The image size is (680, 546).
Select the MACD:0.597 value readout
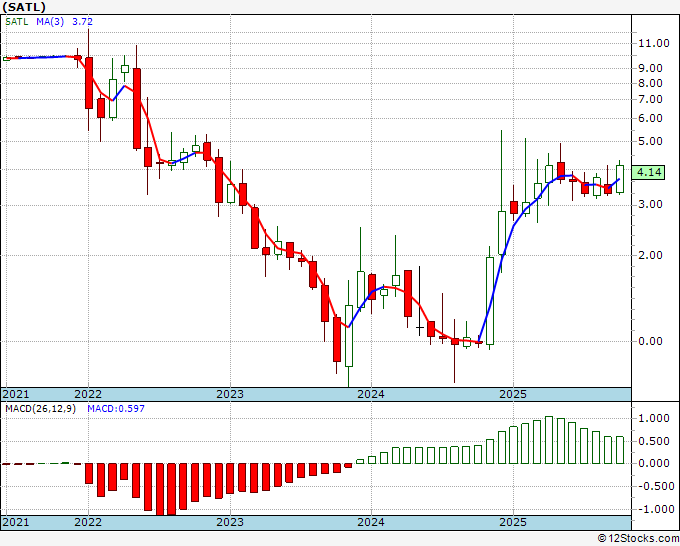point(116,409)
